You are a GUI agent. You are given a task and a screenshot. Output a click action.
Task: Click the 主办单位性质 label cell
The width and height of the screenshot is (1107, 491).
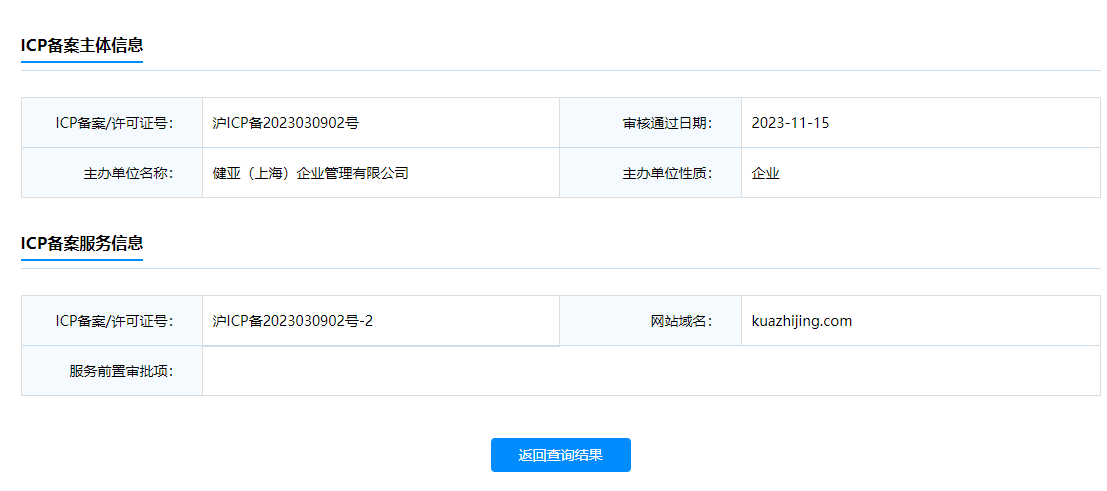pyautogui.click(x=650, y=173)
